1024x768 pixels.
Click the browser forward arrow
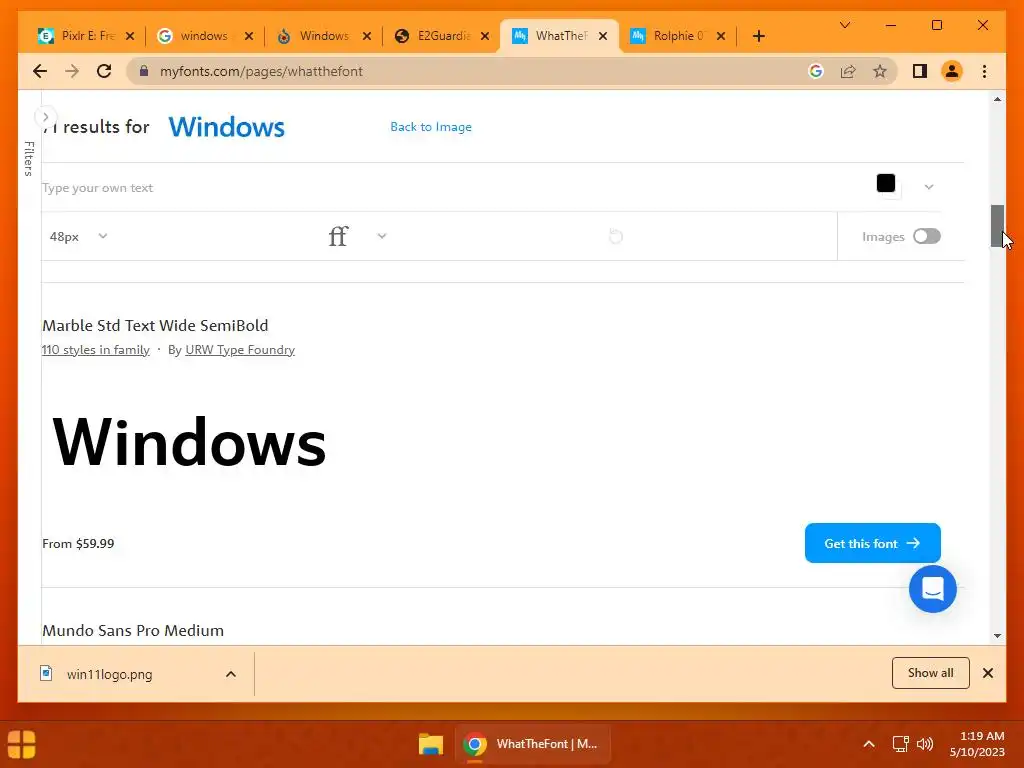[72, 71]
